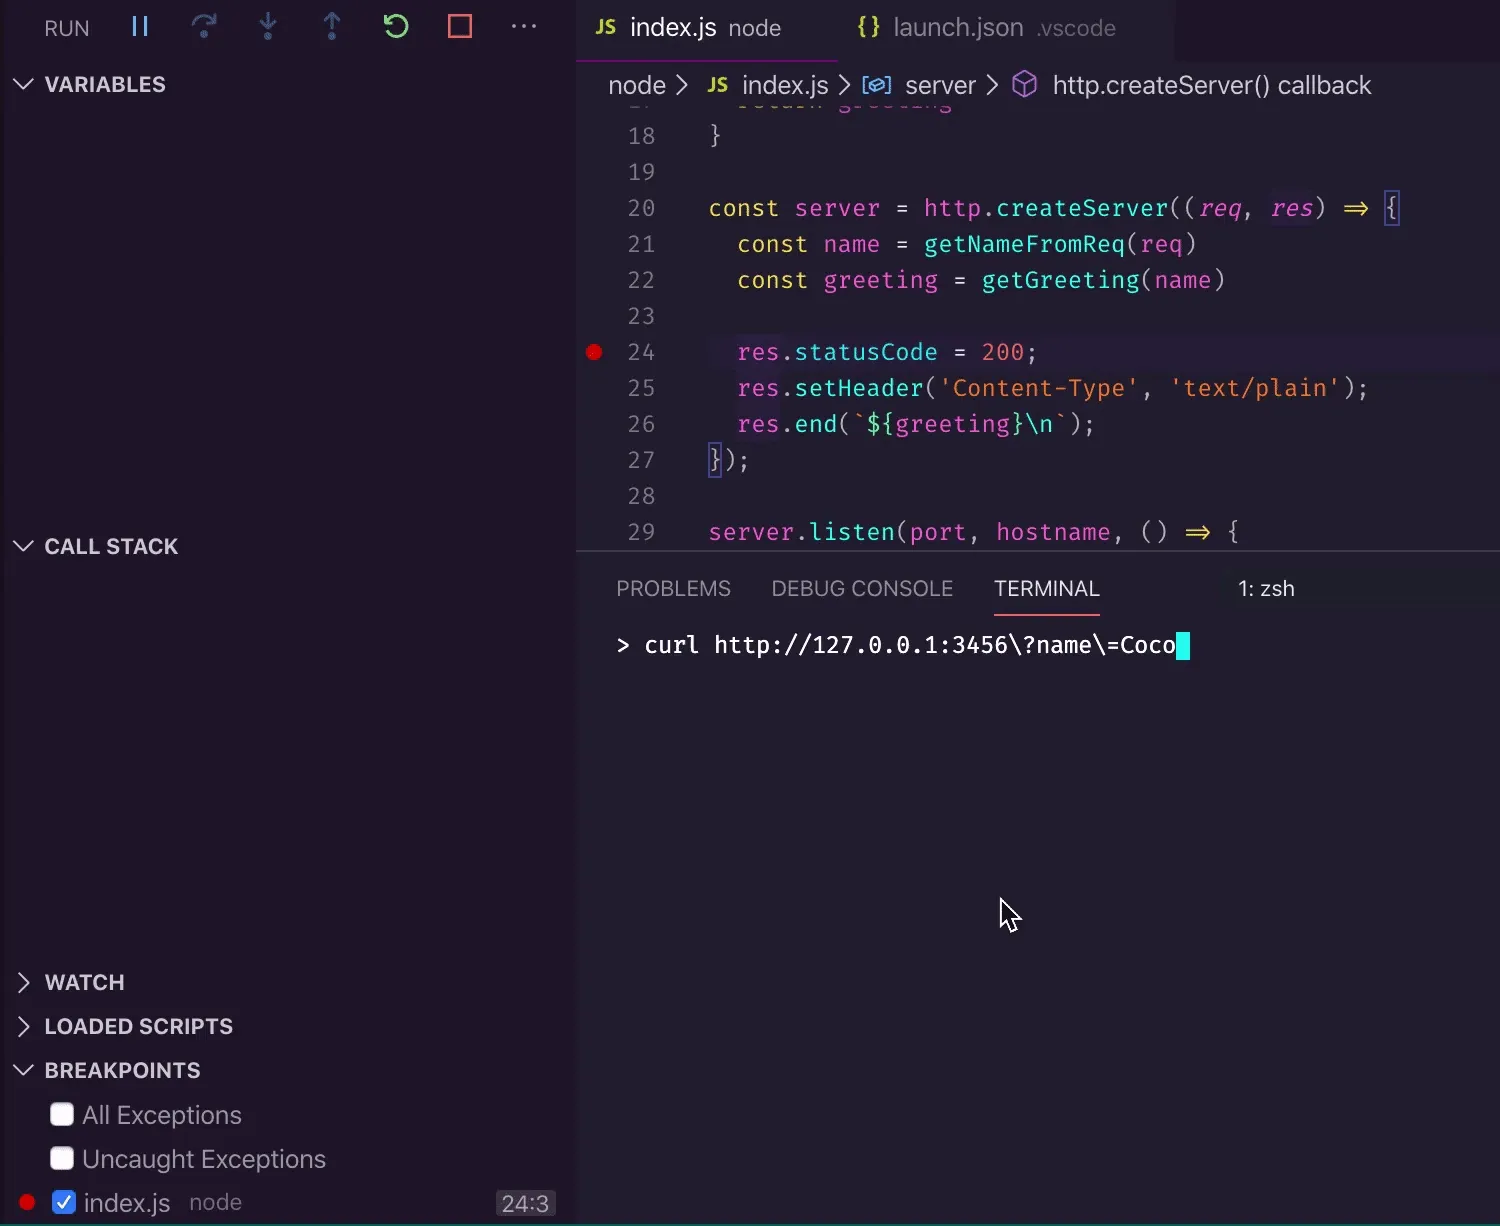Click the 'http.createServer() callback' breadcrumb
1500x1226 pixels.
tap(1211, 85)
